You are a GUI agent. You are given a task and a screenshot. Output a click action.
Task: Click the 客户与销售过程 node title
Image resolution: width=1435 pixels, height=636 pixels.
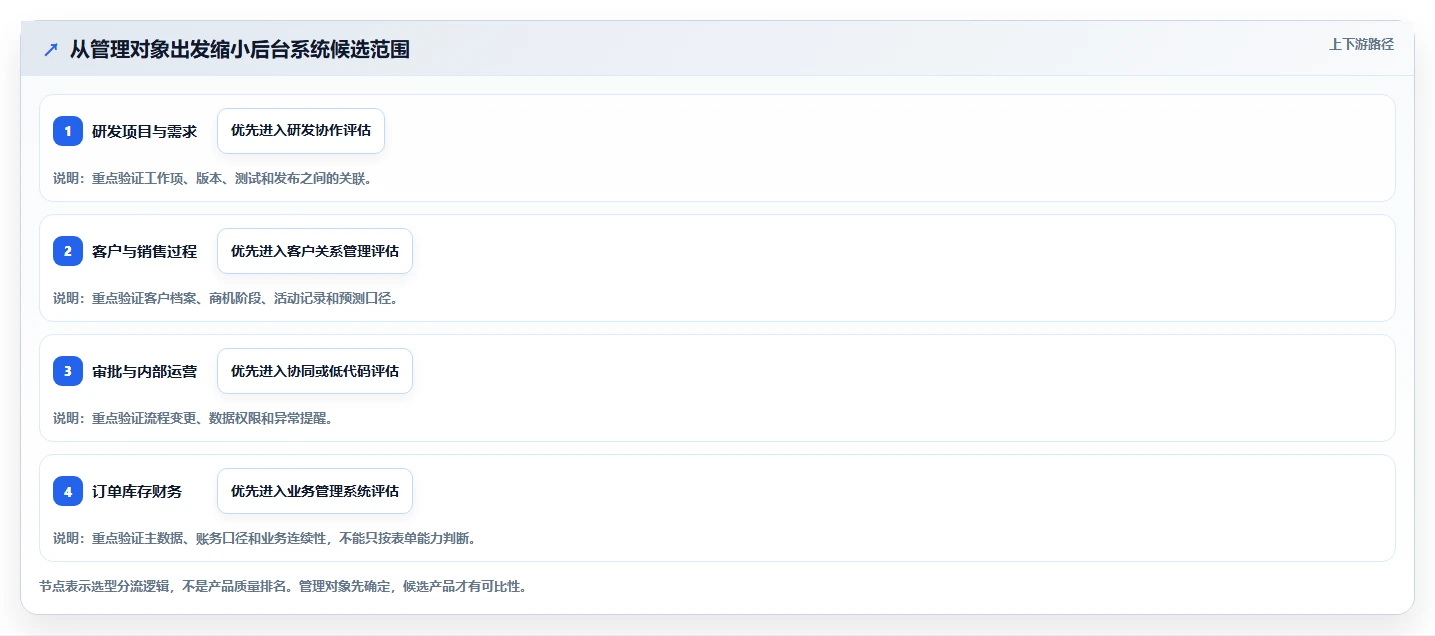(x=145, y=251)
